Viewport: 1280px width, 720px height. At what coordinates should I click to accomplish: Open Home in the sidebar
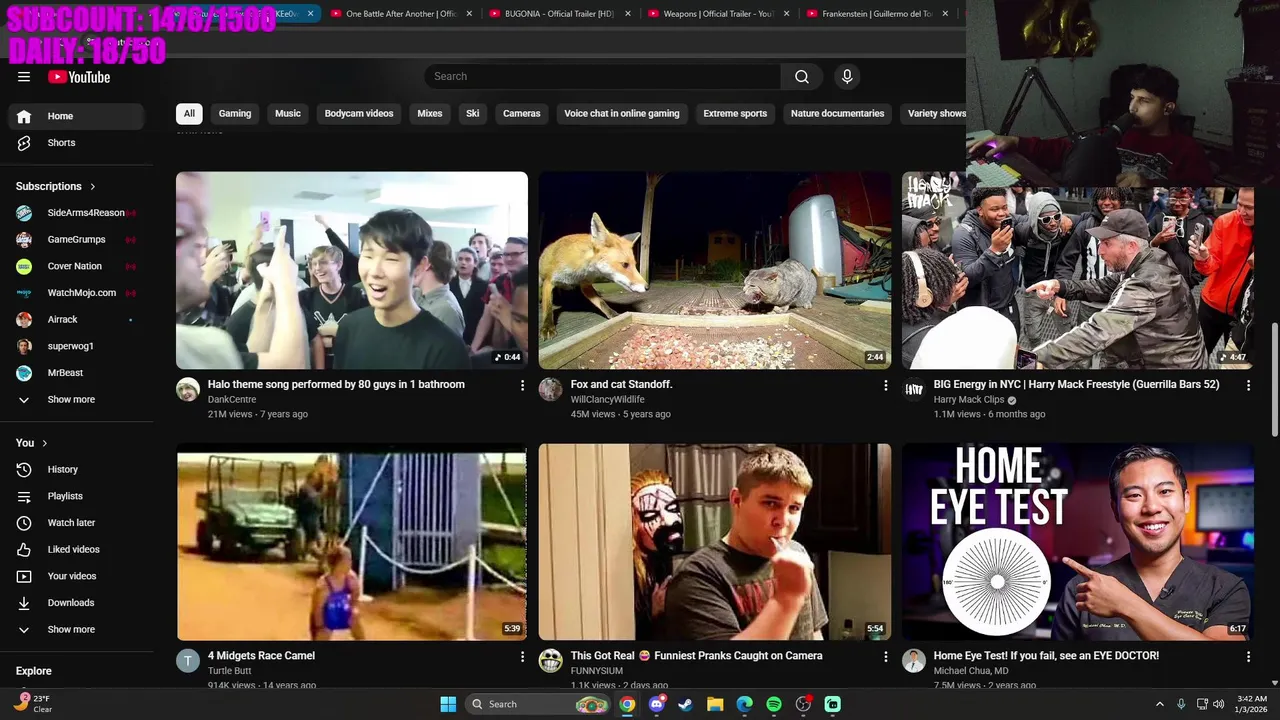pyautogui.click(x=77, y=116)
